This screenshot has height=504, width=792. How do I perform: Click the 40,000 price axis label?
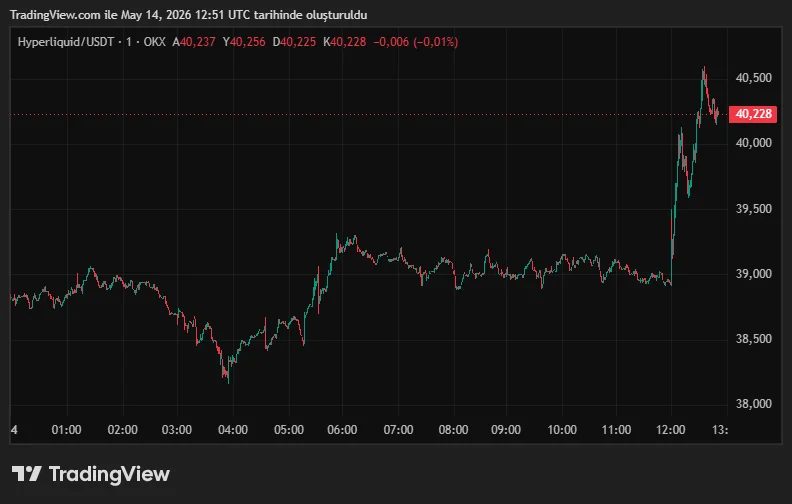(754, 143)
